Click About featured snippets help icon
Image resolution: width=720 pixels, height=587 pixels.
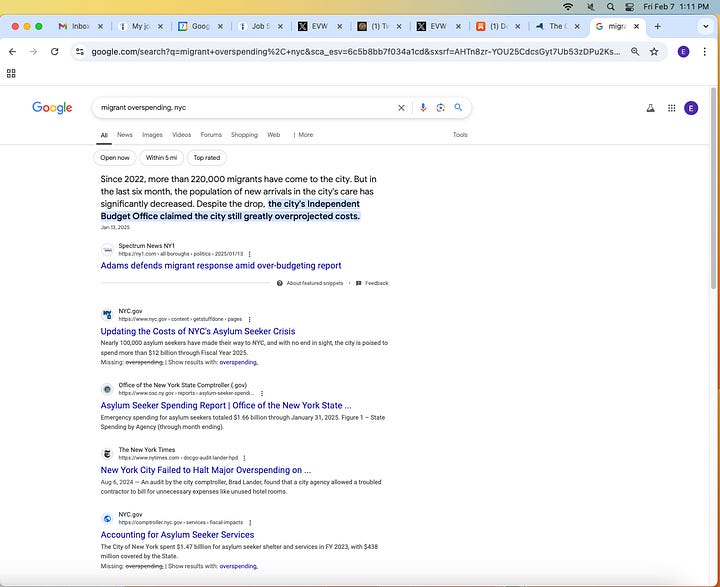pos(280,283)
